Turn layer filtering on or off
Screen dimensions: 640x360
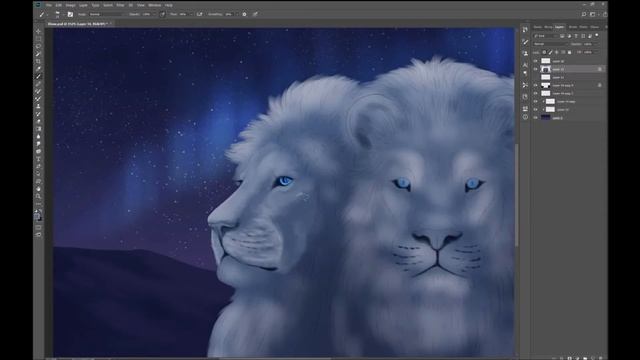pyautogui.click(x=597, y=35)
